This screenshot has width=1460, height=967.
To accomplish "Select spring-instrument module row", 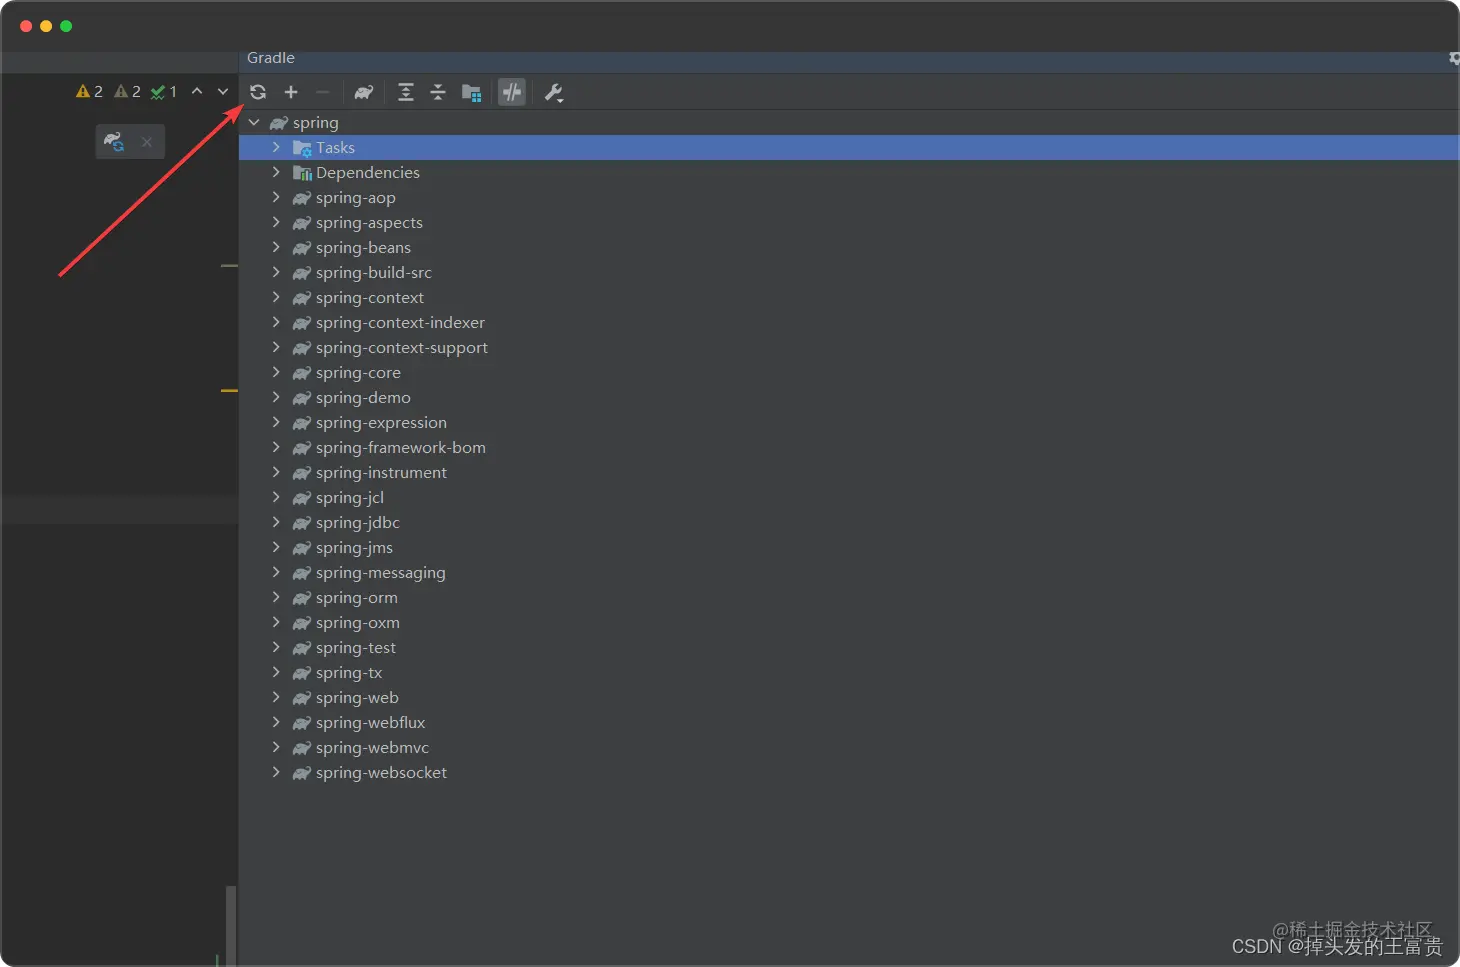I will [x=848, y=472].
